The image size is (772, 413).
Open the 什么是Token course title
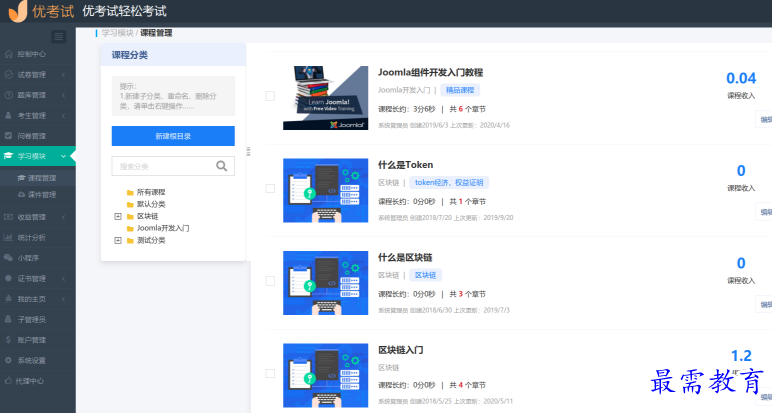pos(405,165)
